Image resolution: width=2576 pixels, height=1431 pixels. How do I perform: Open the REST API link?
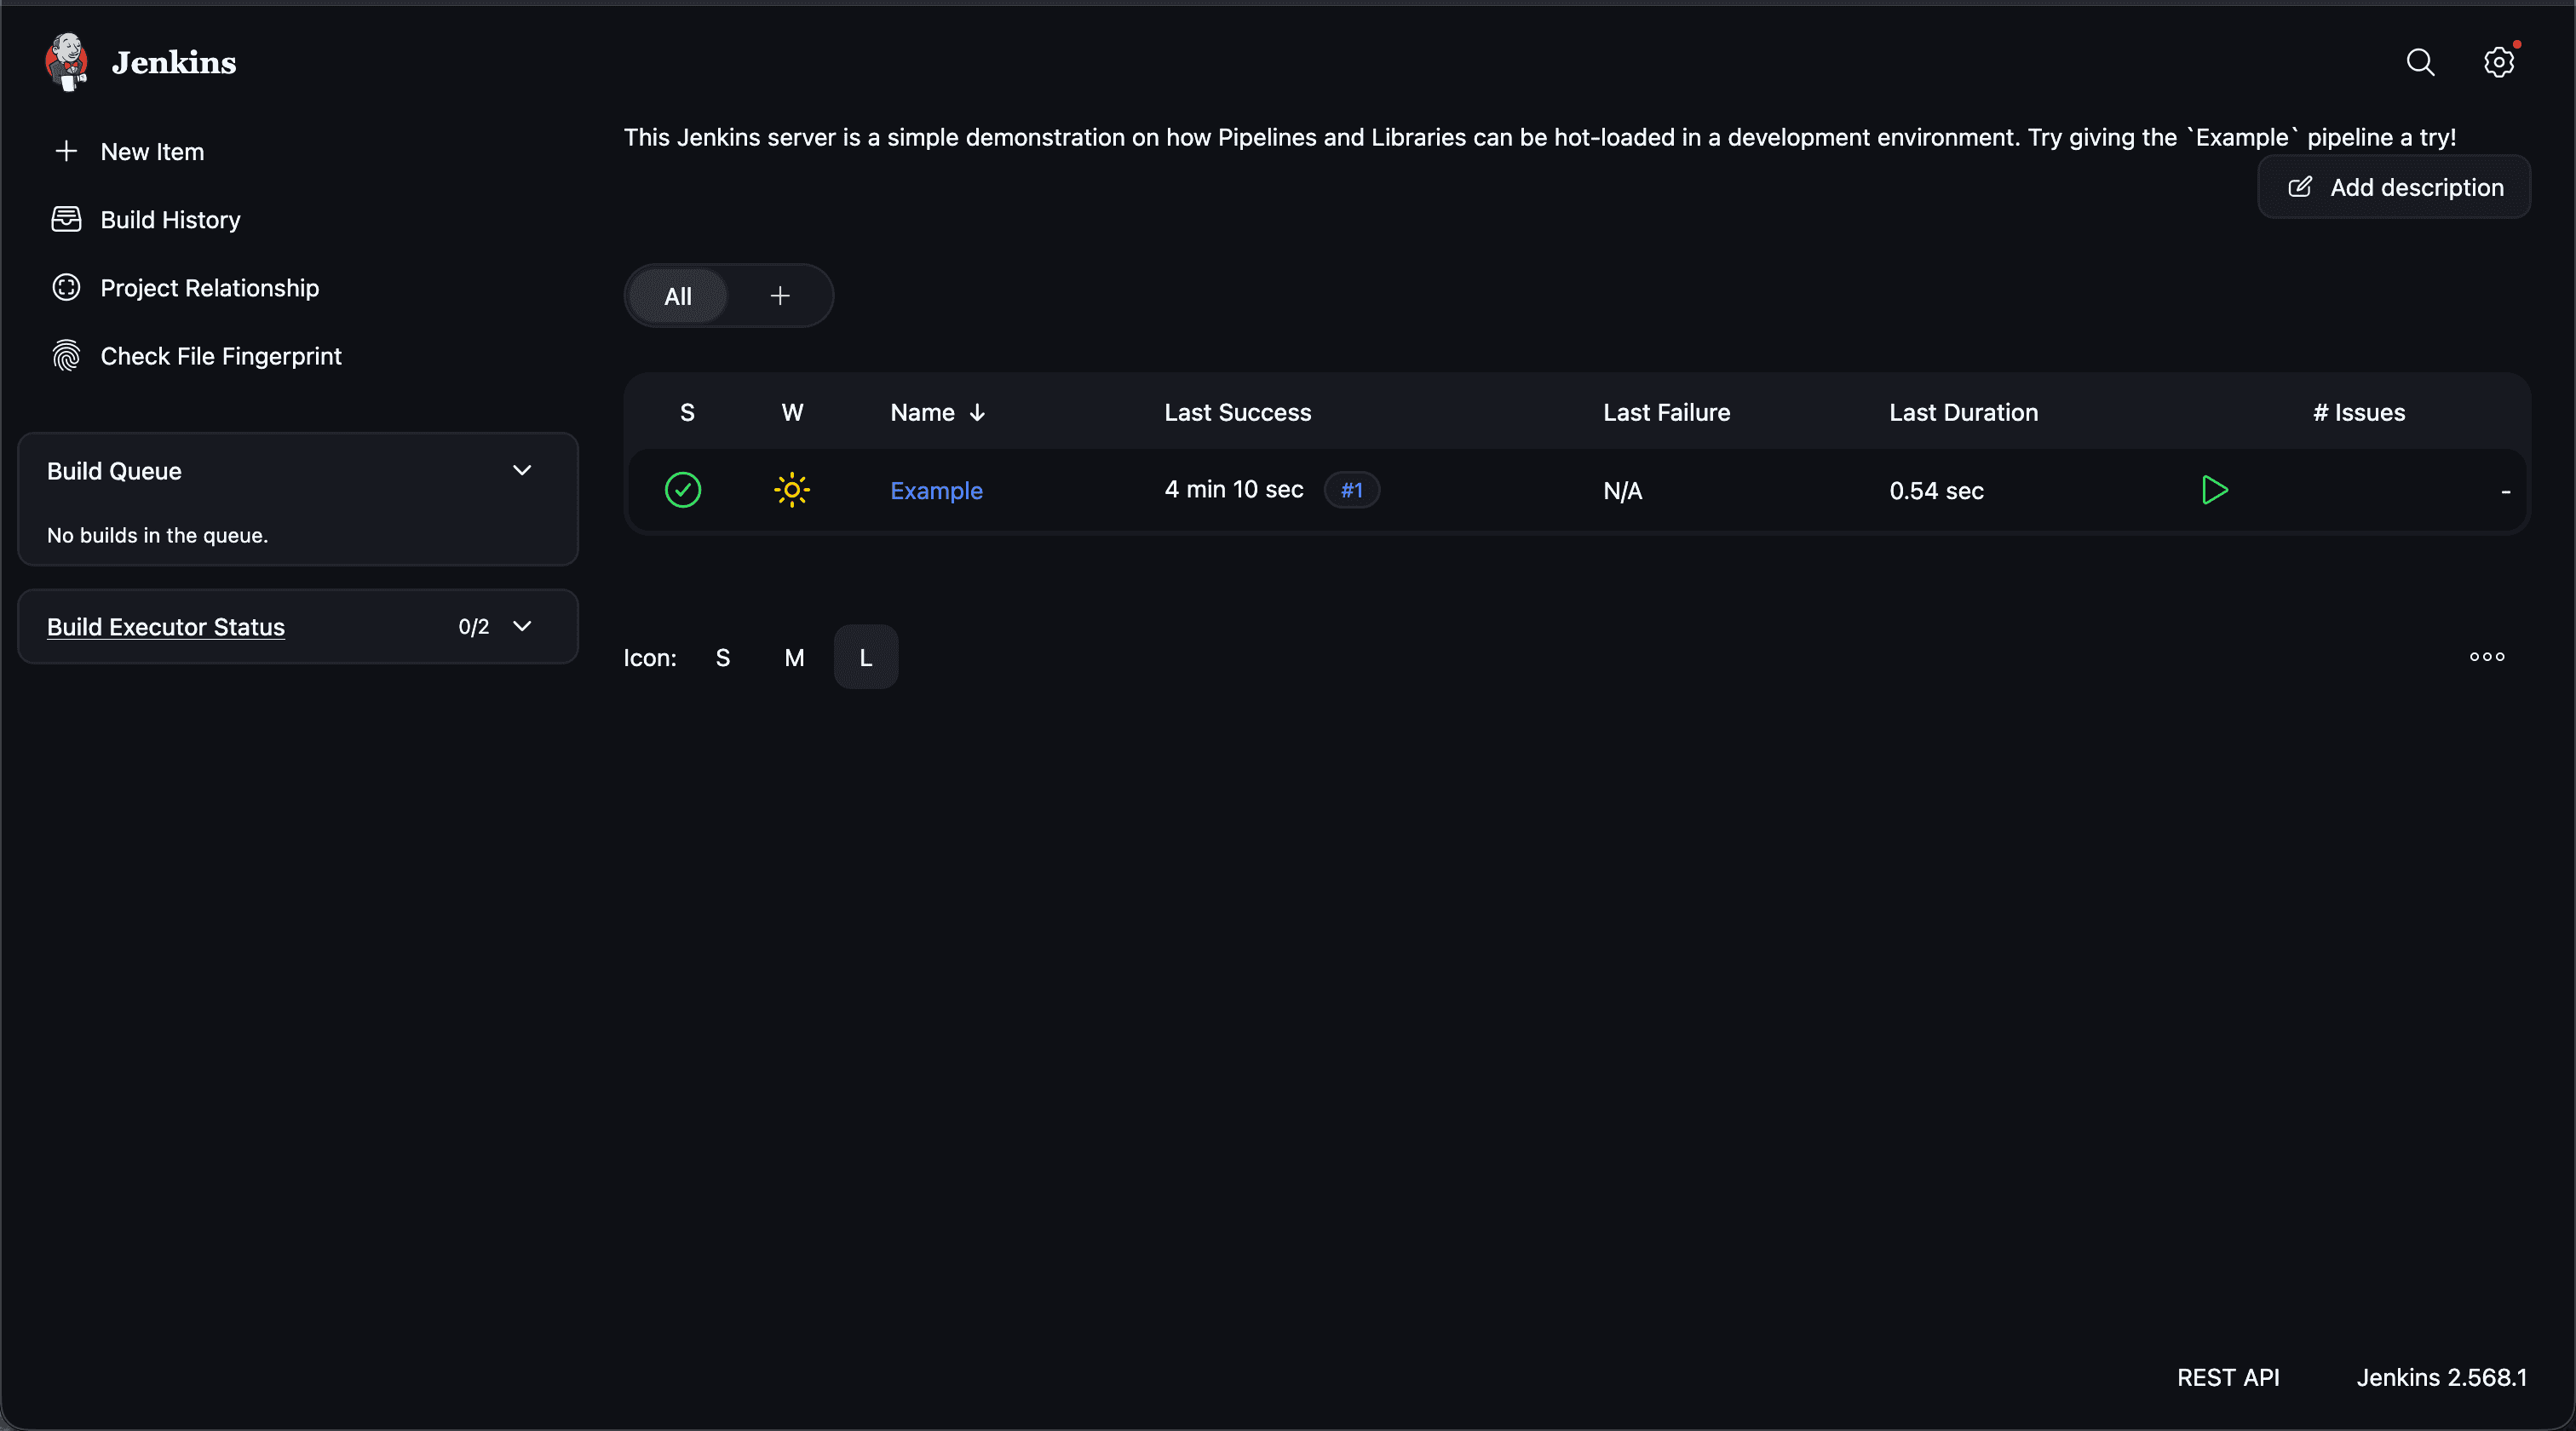(x=2228, y=1377)
